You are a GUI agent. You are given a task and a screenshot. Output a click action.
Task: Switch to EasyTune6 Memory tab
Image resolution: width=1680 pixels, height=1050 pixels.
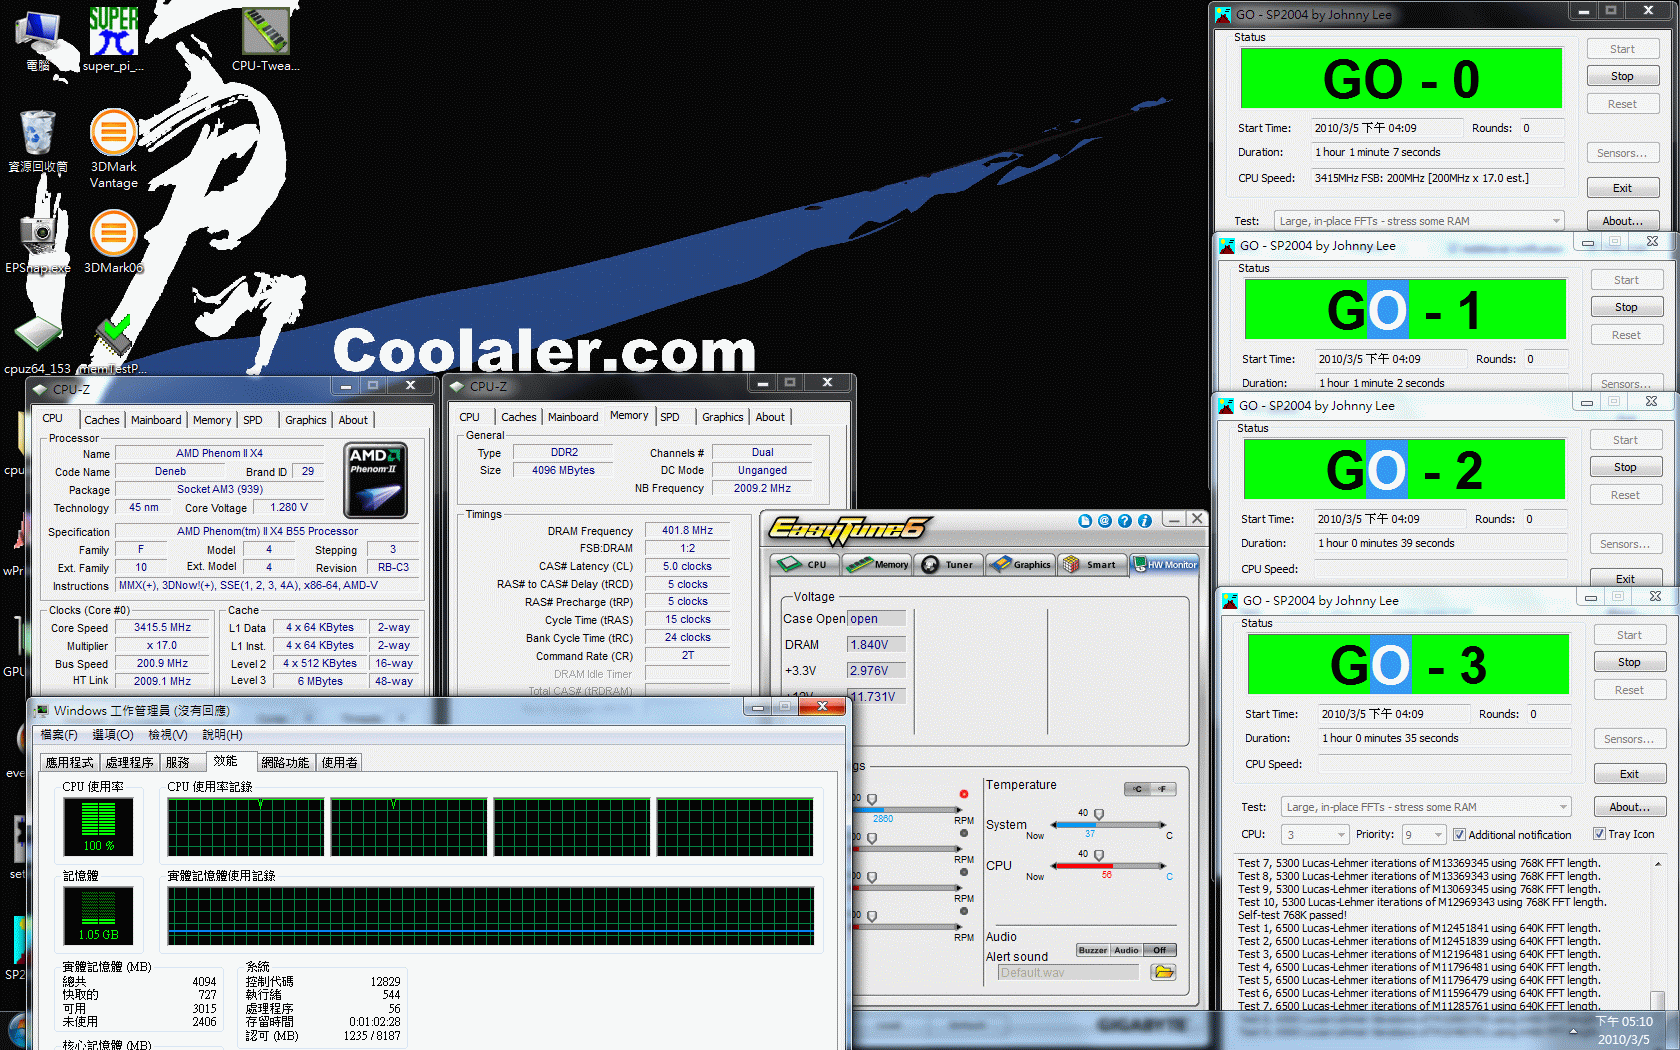click(877, 564)
